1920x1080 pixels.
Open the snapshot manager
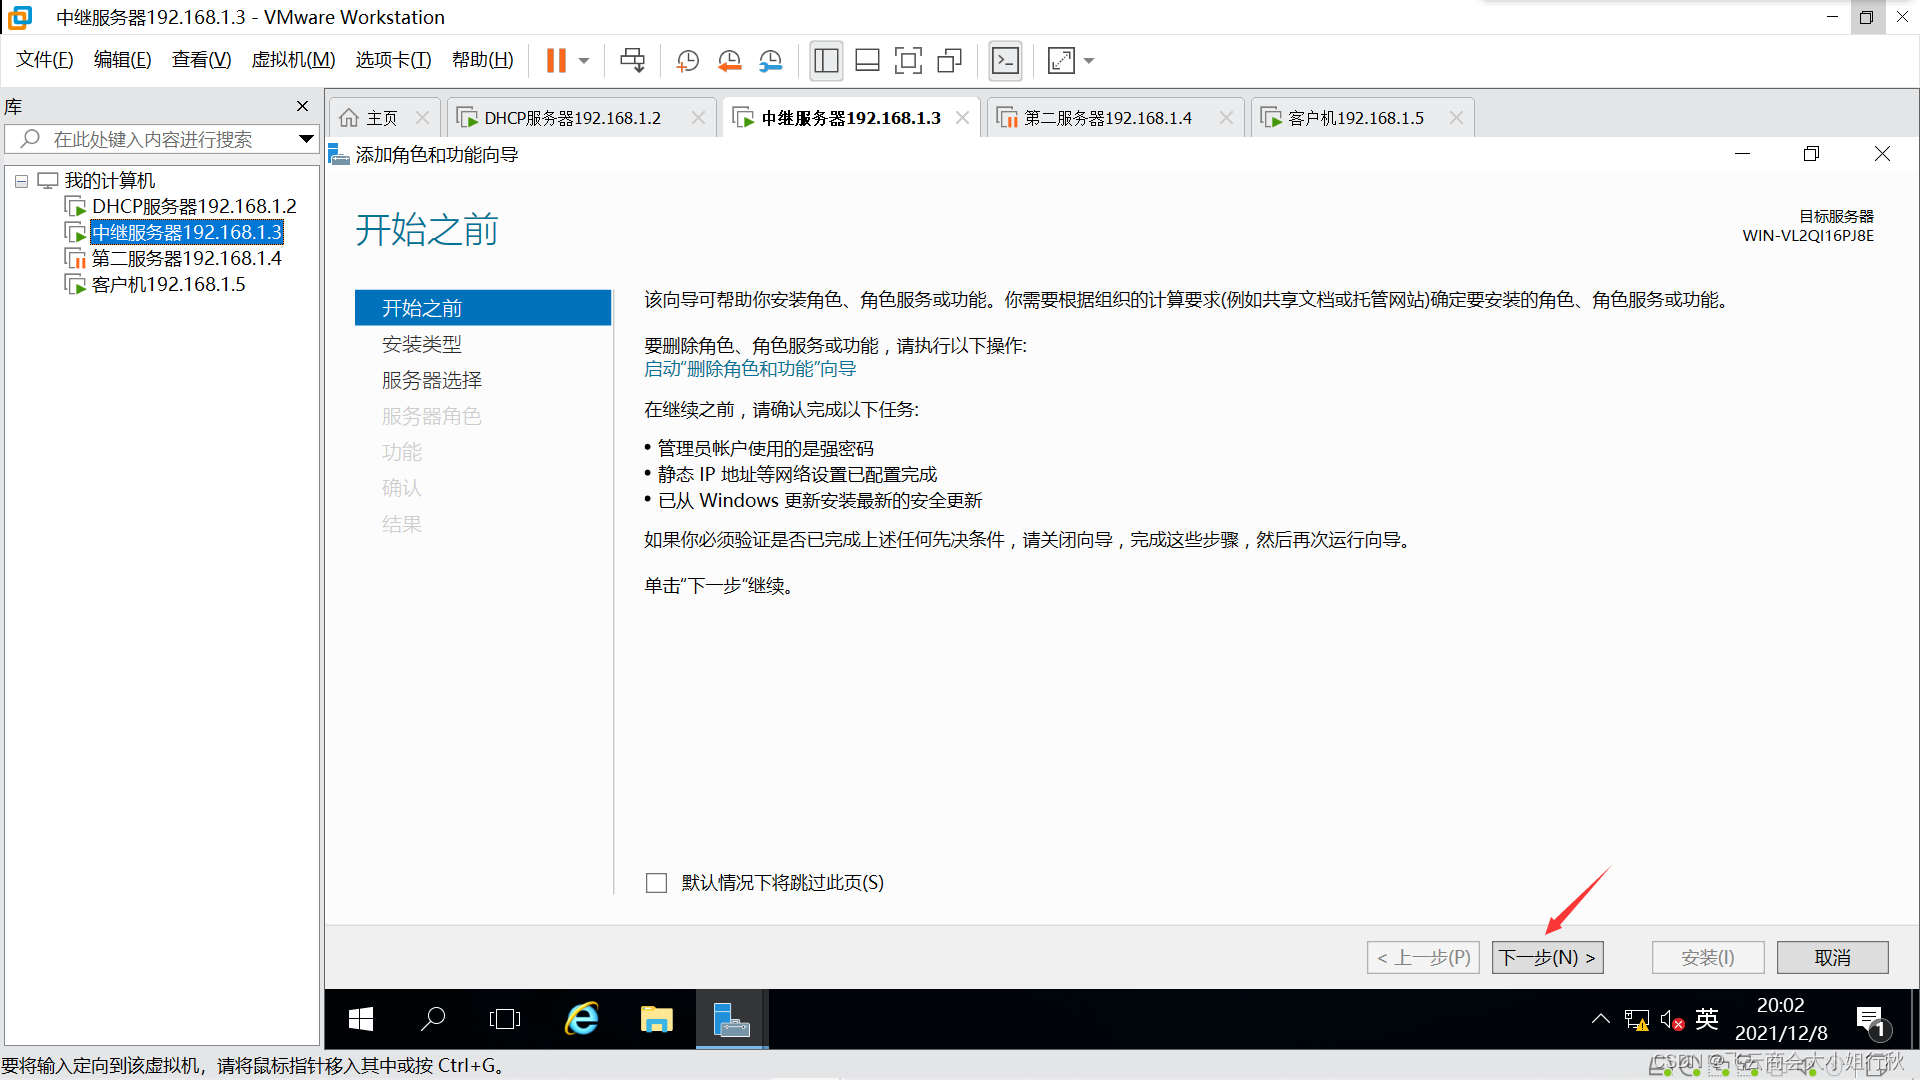[x=770, y=61]
